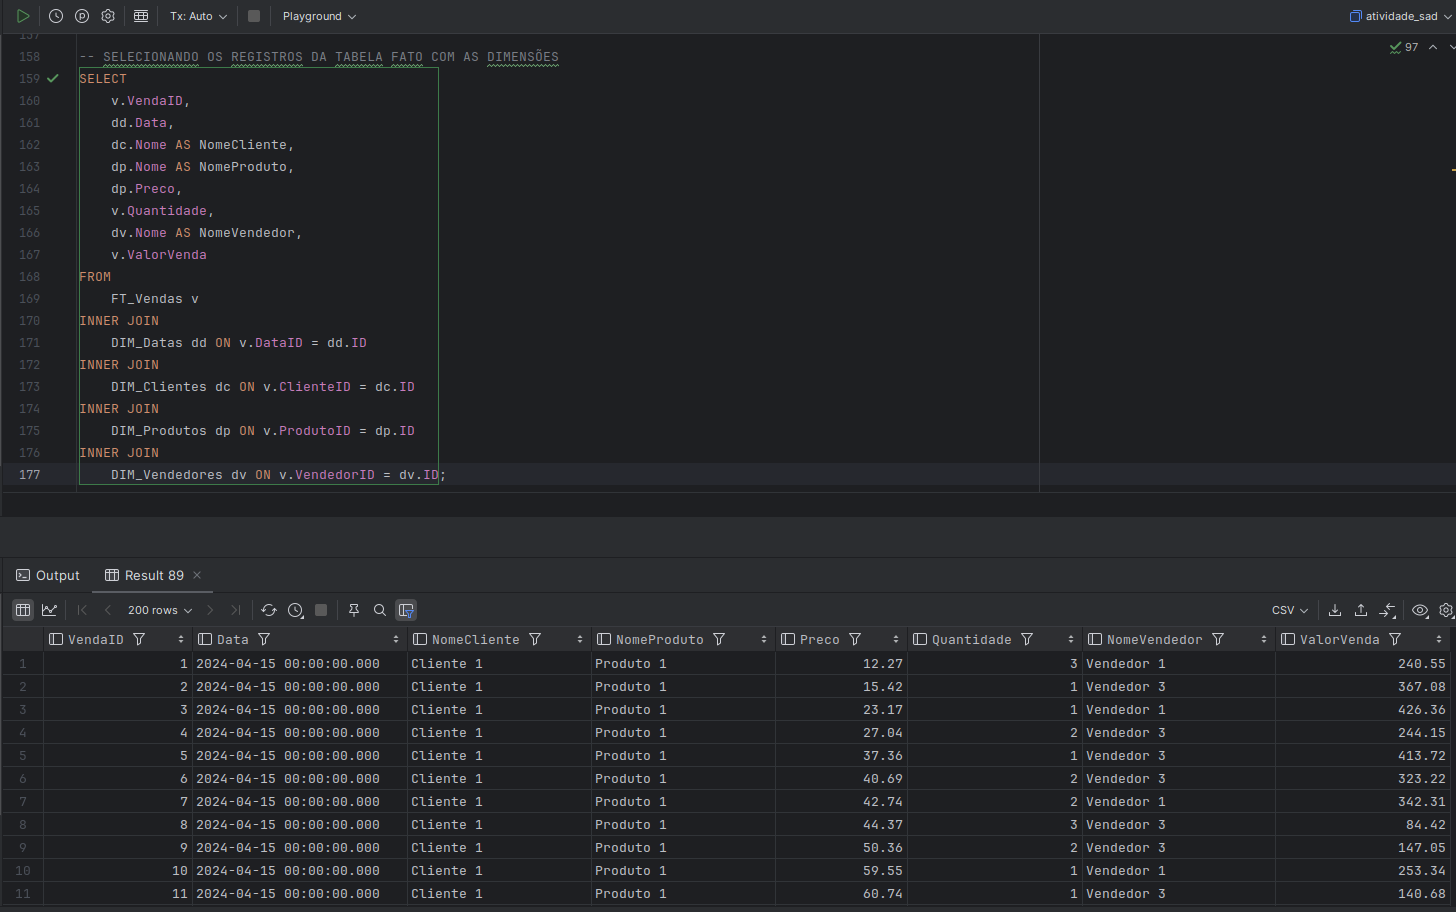Reload the result page

(269, 610)
